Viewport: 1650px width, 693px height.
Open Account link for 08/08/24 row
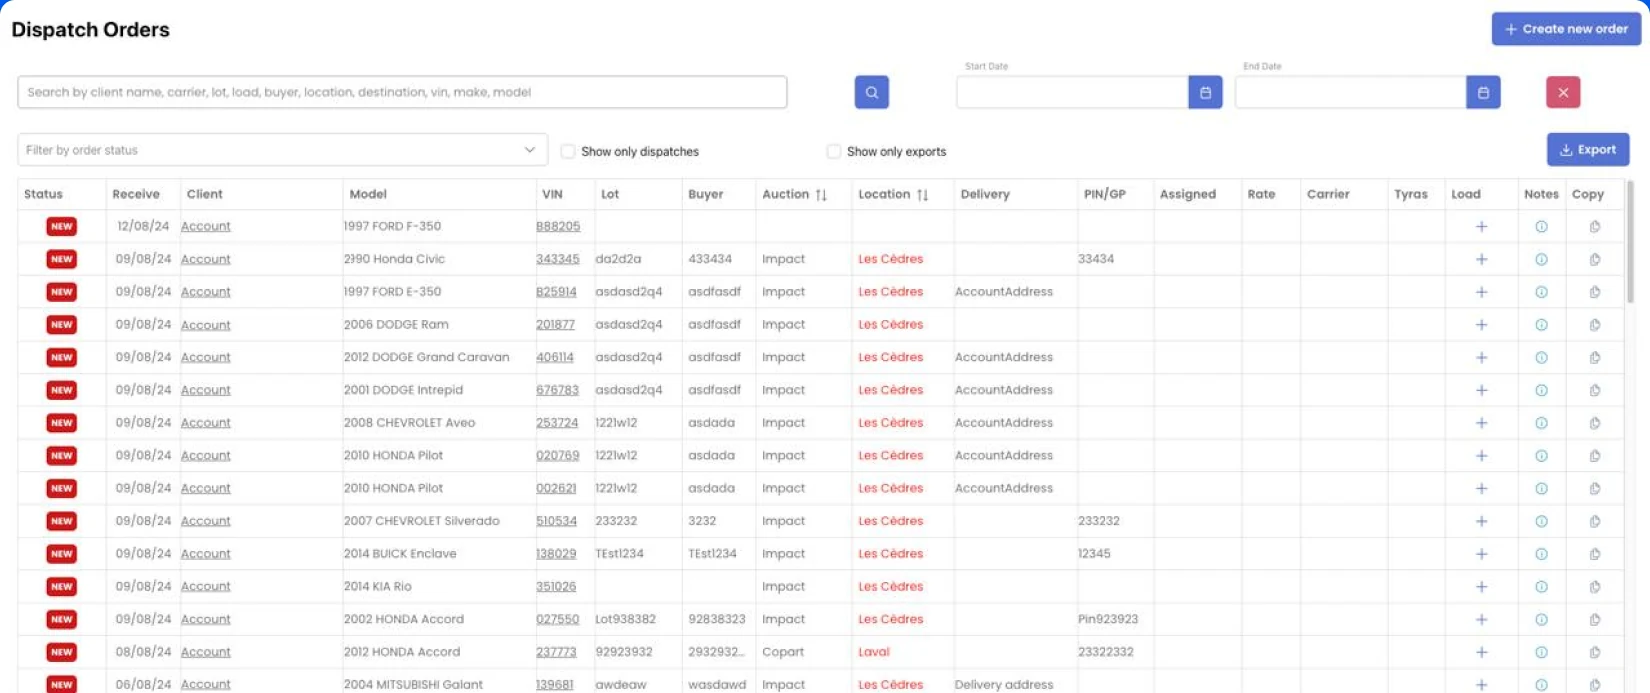205,652
